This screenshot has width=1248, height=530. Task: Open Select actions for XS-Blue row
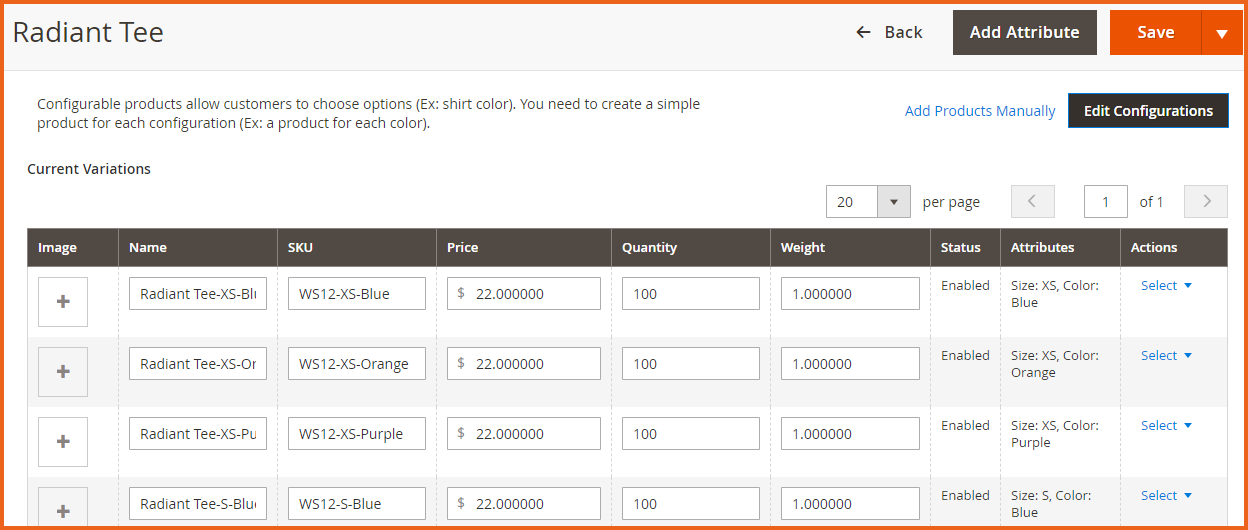coord(1166,286)
